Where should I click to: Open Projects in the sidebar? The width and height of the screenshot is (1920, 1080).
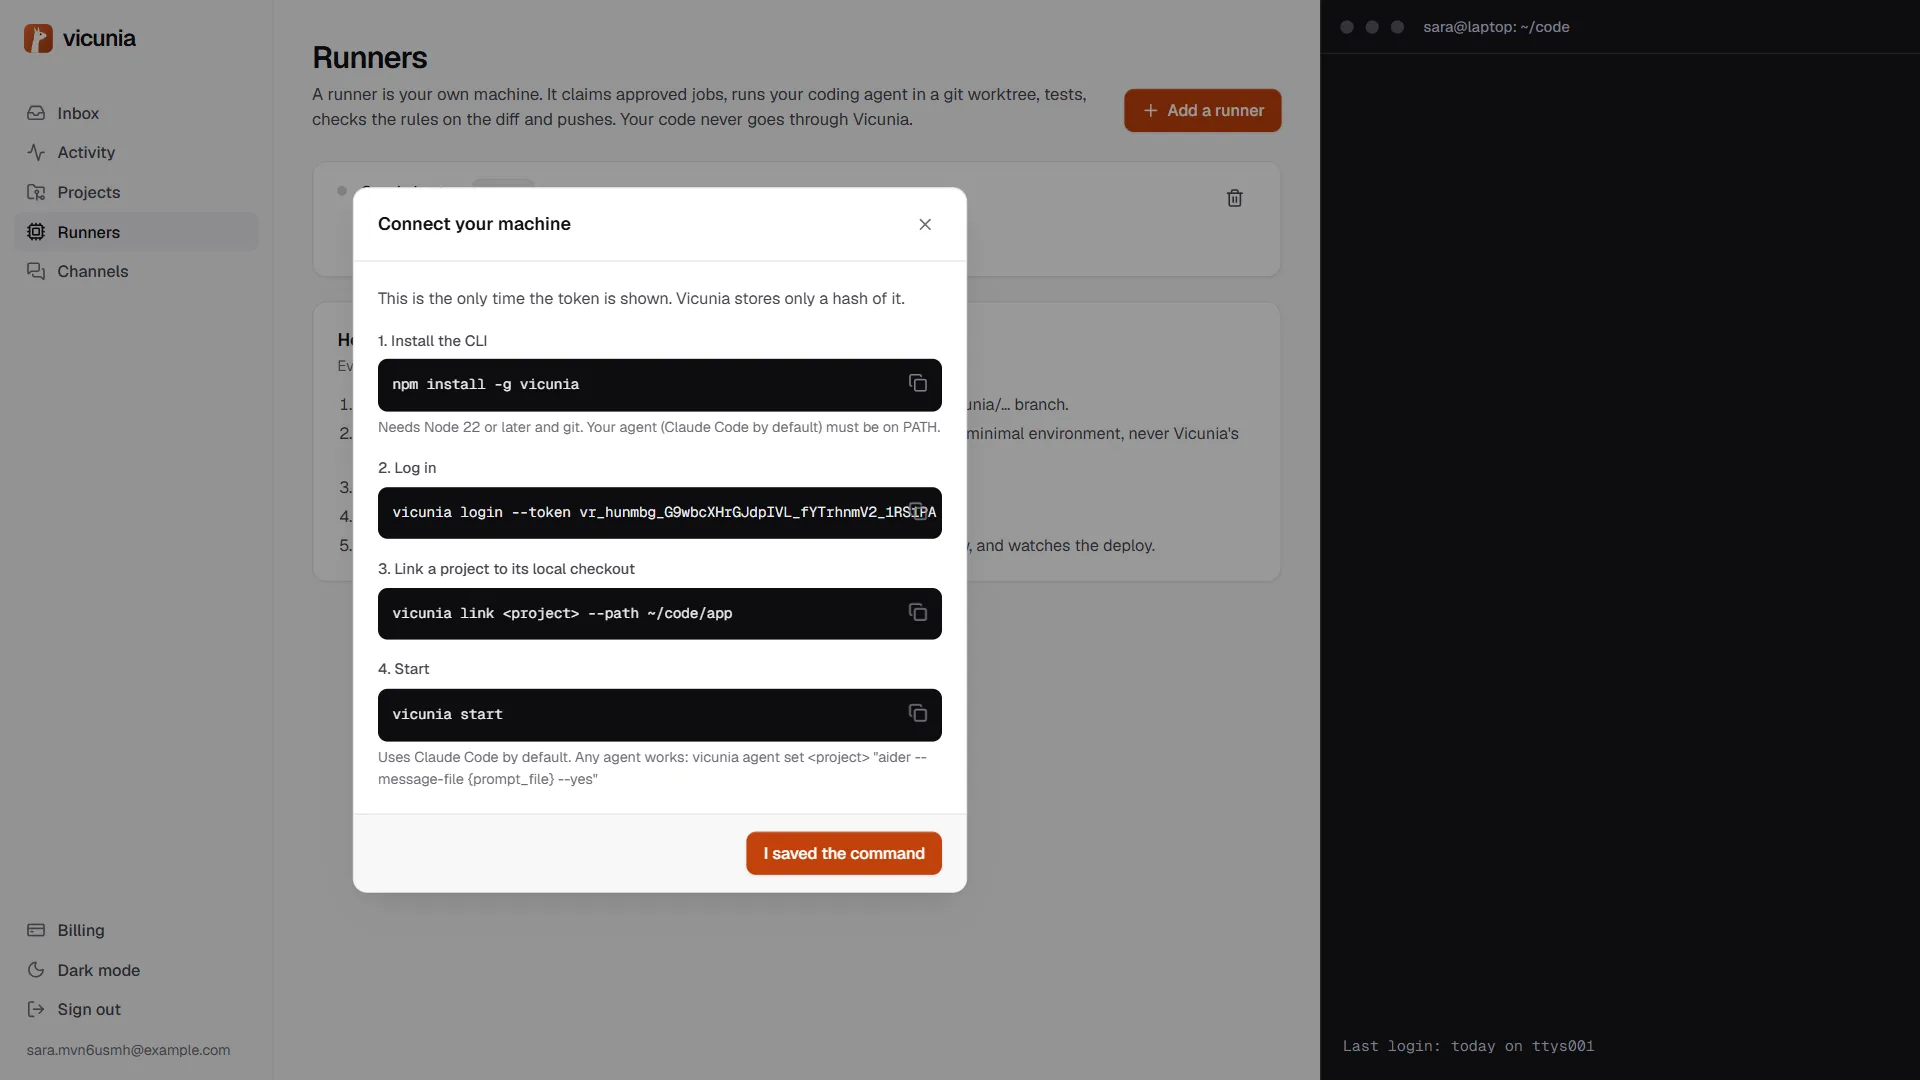[136, 192]
